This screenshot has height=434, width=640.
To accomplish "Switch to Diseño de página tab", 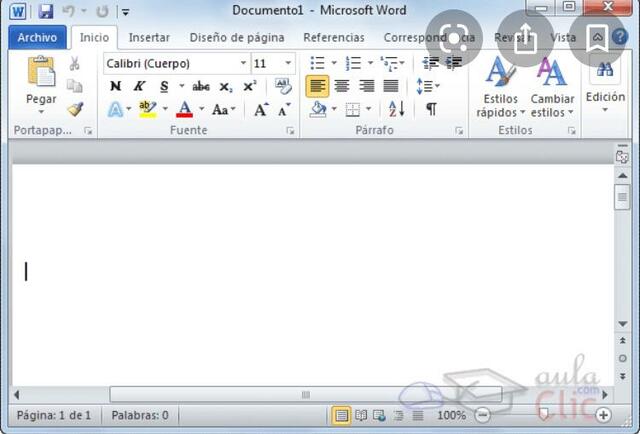I will click(x=237, y=38).
